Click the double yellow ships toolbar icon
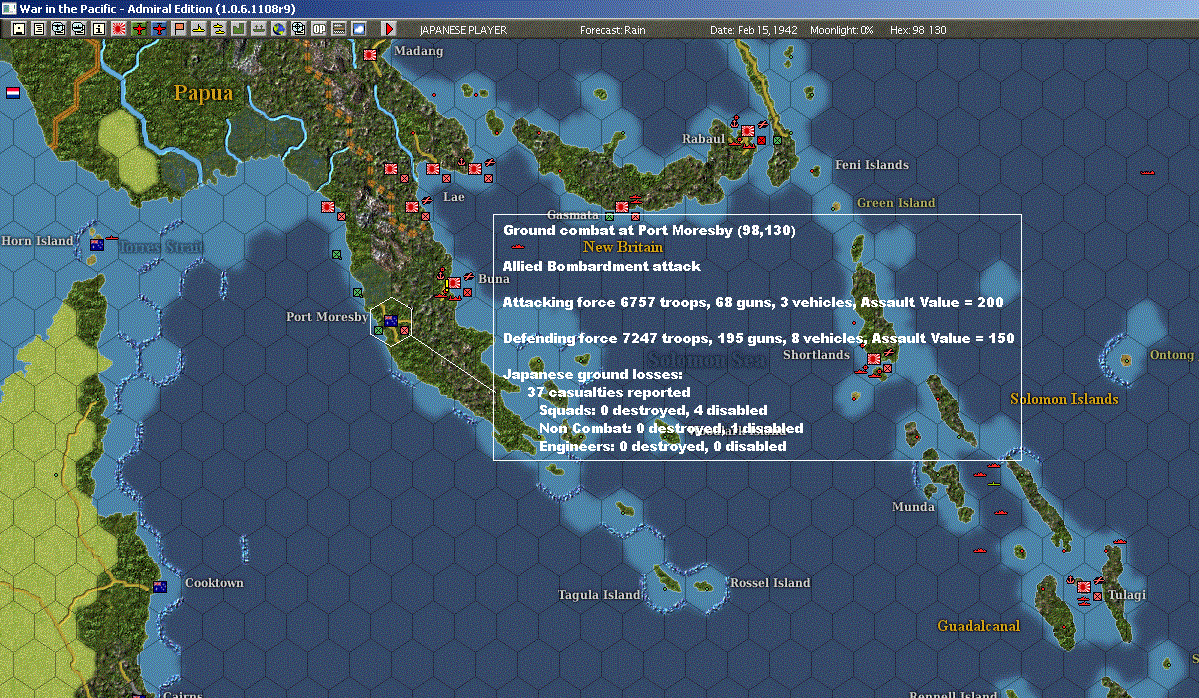 (x=219, y=29)
